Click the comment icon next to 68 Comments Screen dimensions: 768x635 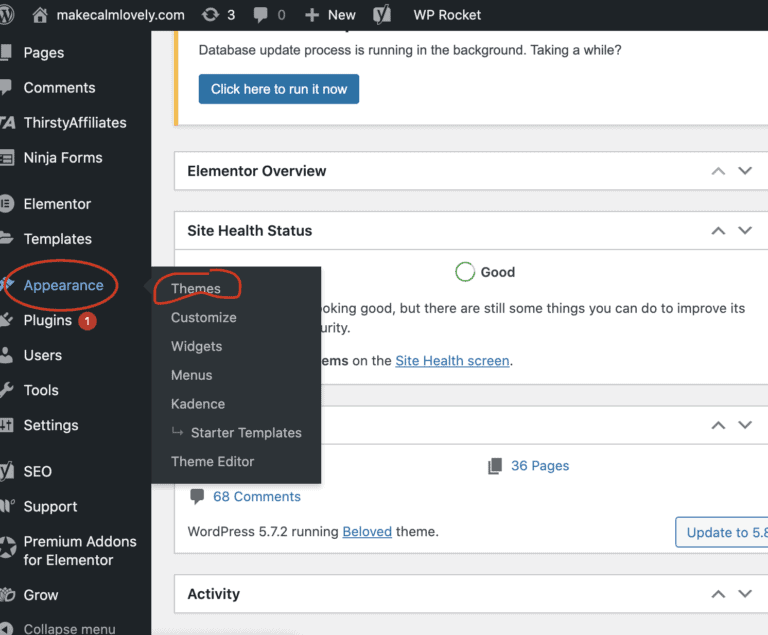(x=197, y=496)
